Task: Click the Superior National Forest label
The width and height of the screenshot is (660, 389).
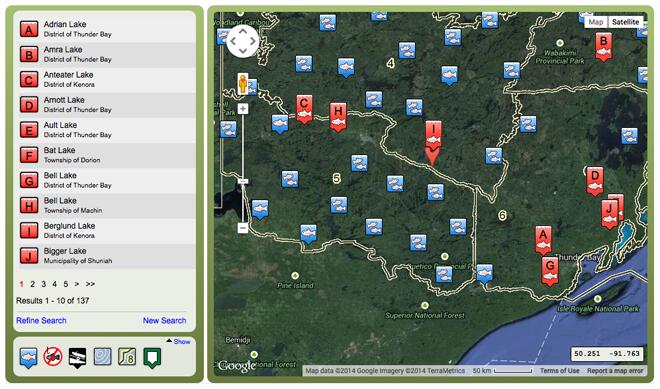Action: pyautogui.click(x=425, y=315)
